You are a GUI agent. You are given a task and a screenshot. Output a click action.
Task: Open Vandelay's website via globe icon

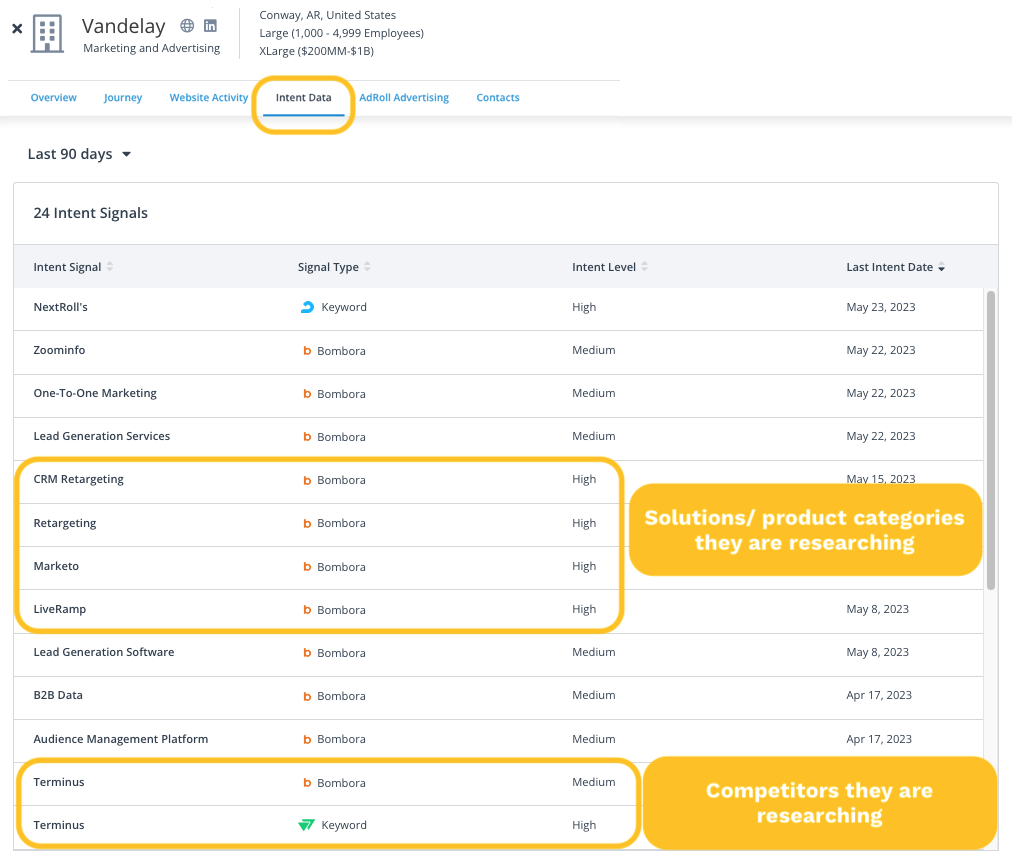tap(187, 26)
